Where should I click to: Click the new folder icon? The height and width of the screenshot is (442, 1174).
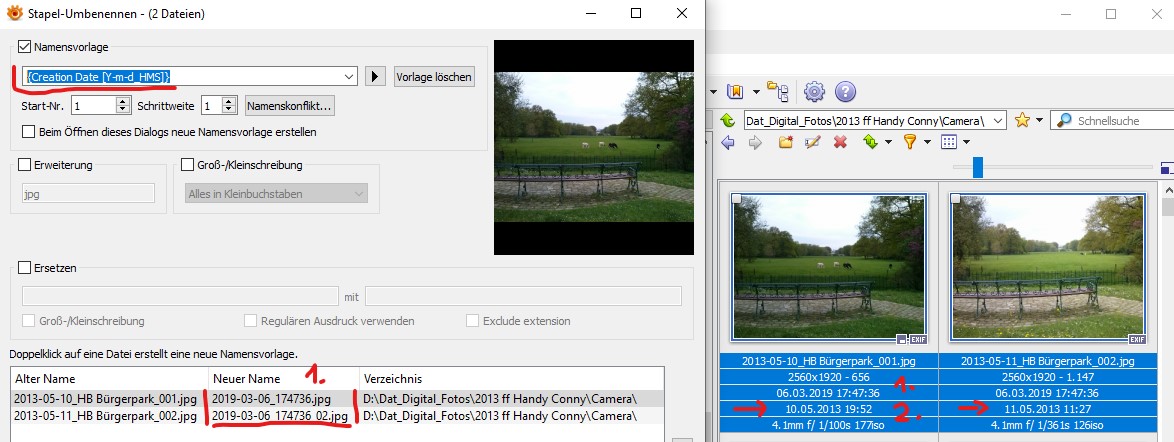785,143
